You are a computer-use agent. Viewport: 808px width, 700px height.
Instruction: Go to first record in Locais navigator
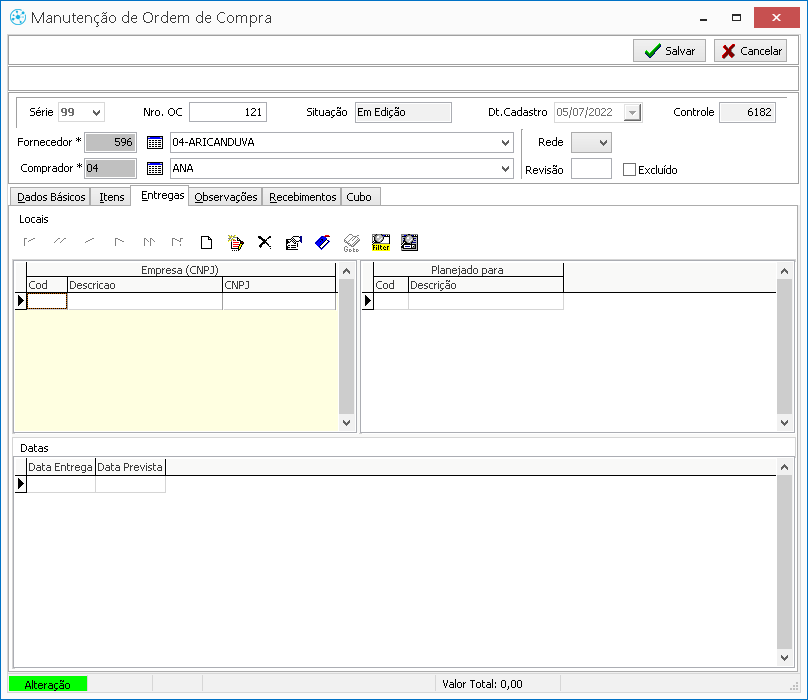coord(29,242)
